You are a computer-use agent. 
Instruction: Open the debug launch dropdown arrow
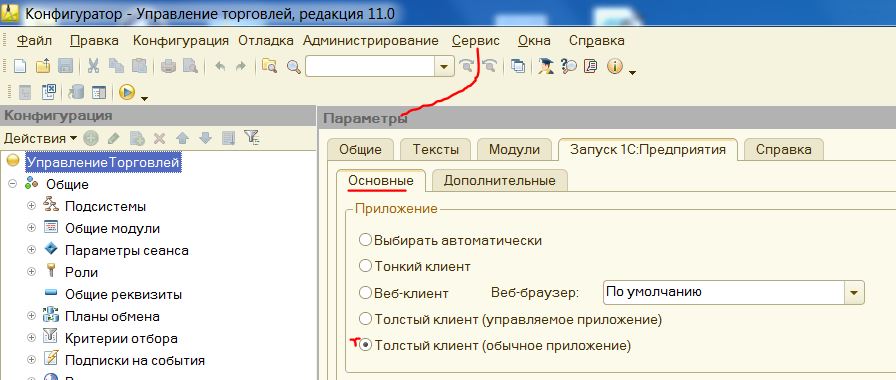coord(144,98)
